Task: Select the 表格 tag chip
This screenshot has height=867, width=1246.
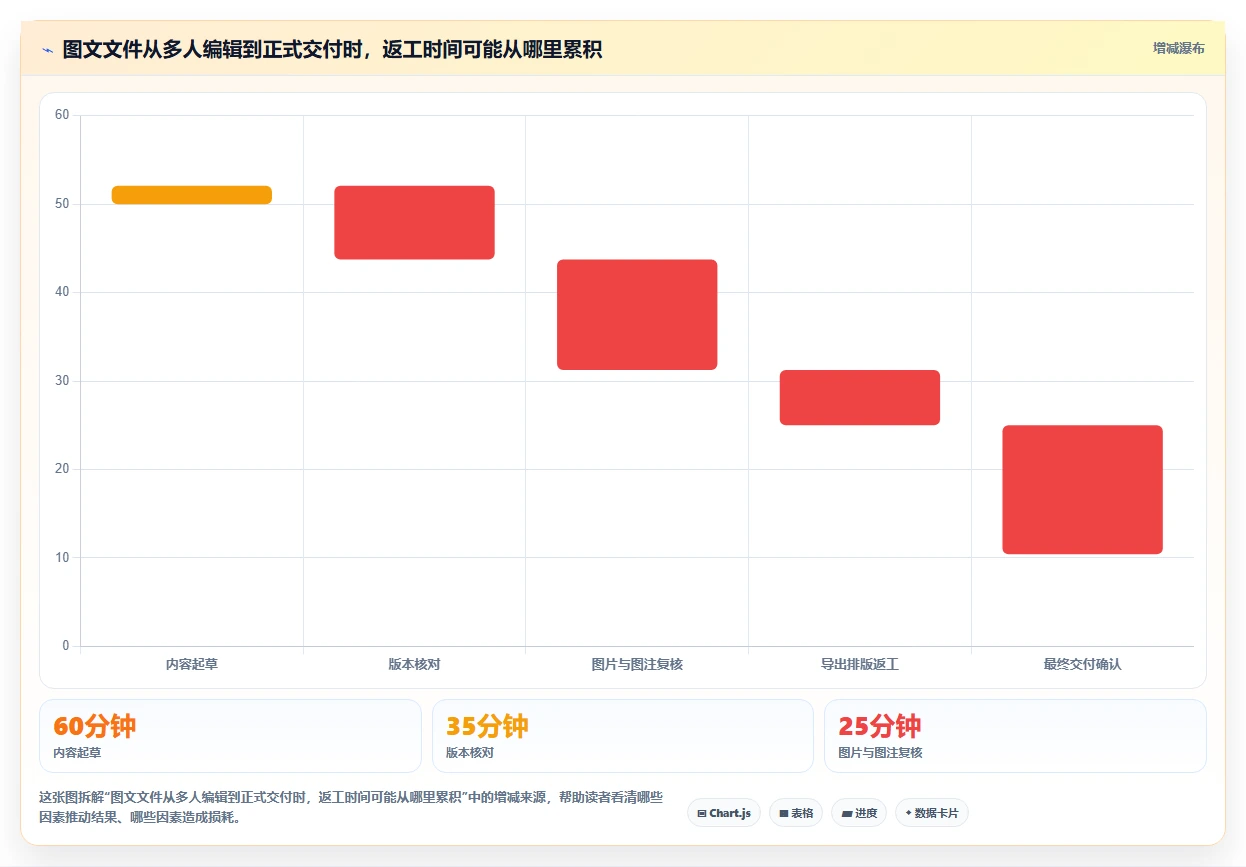Action: (x=796, y=813)
